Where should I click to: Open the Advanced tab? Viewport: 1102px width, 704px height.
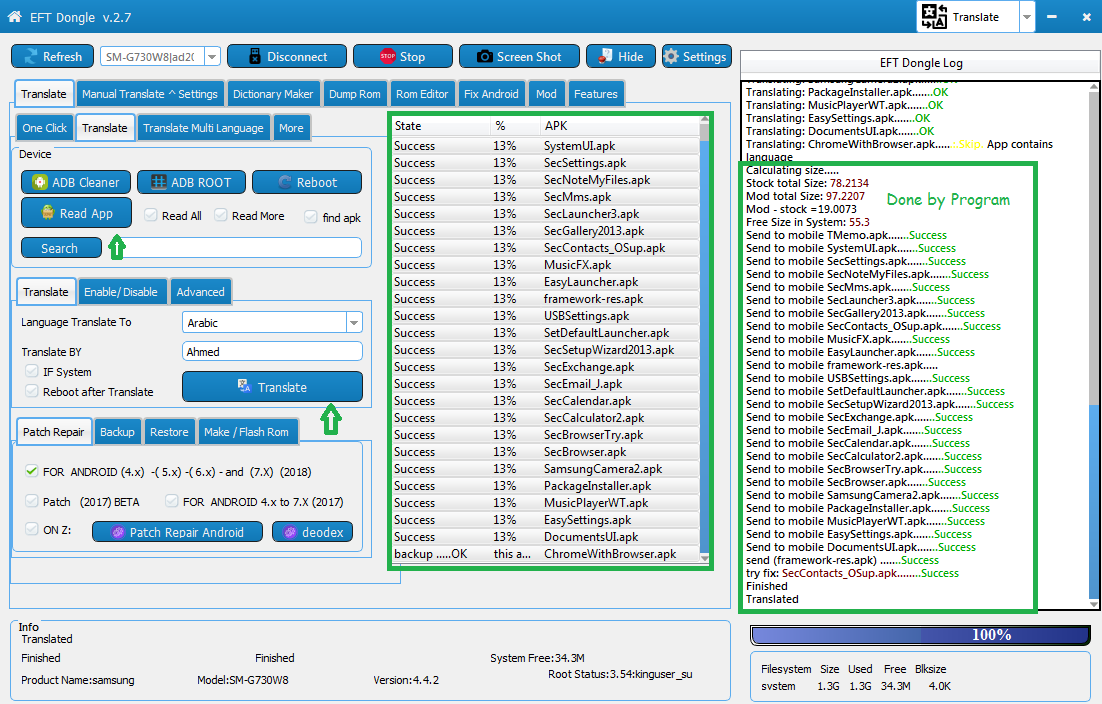tap(200, 292)
